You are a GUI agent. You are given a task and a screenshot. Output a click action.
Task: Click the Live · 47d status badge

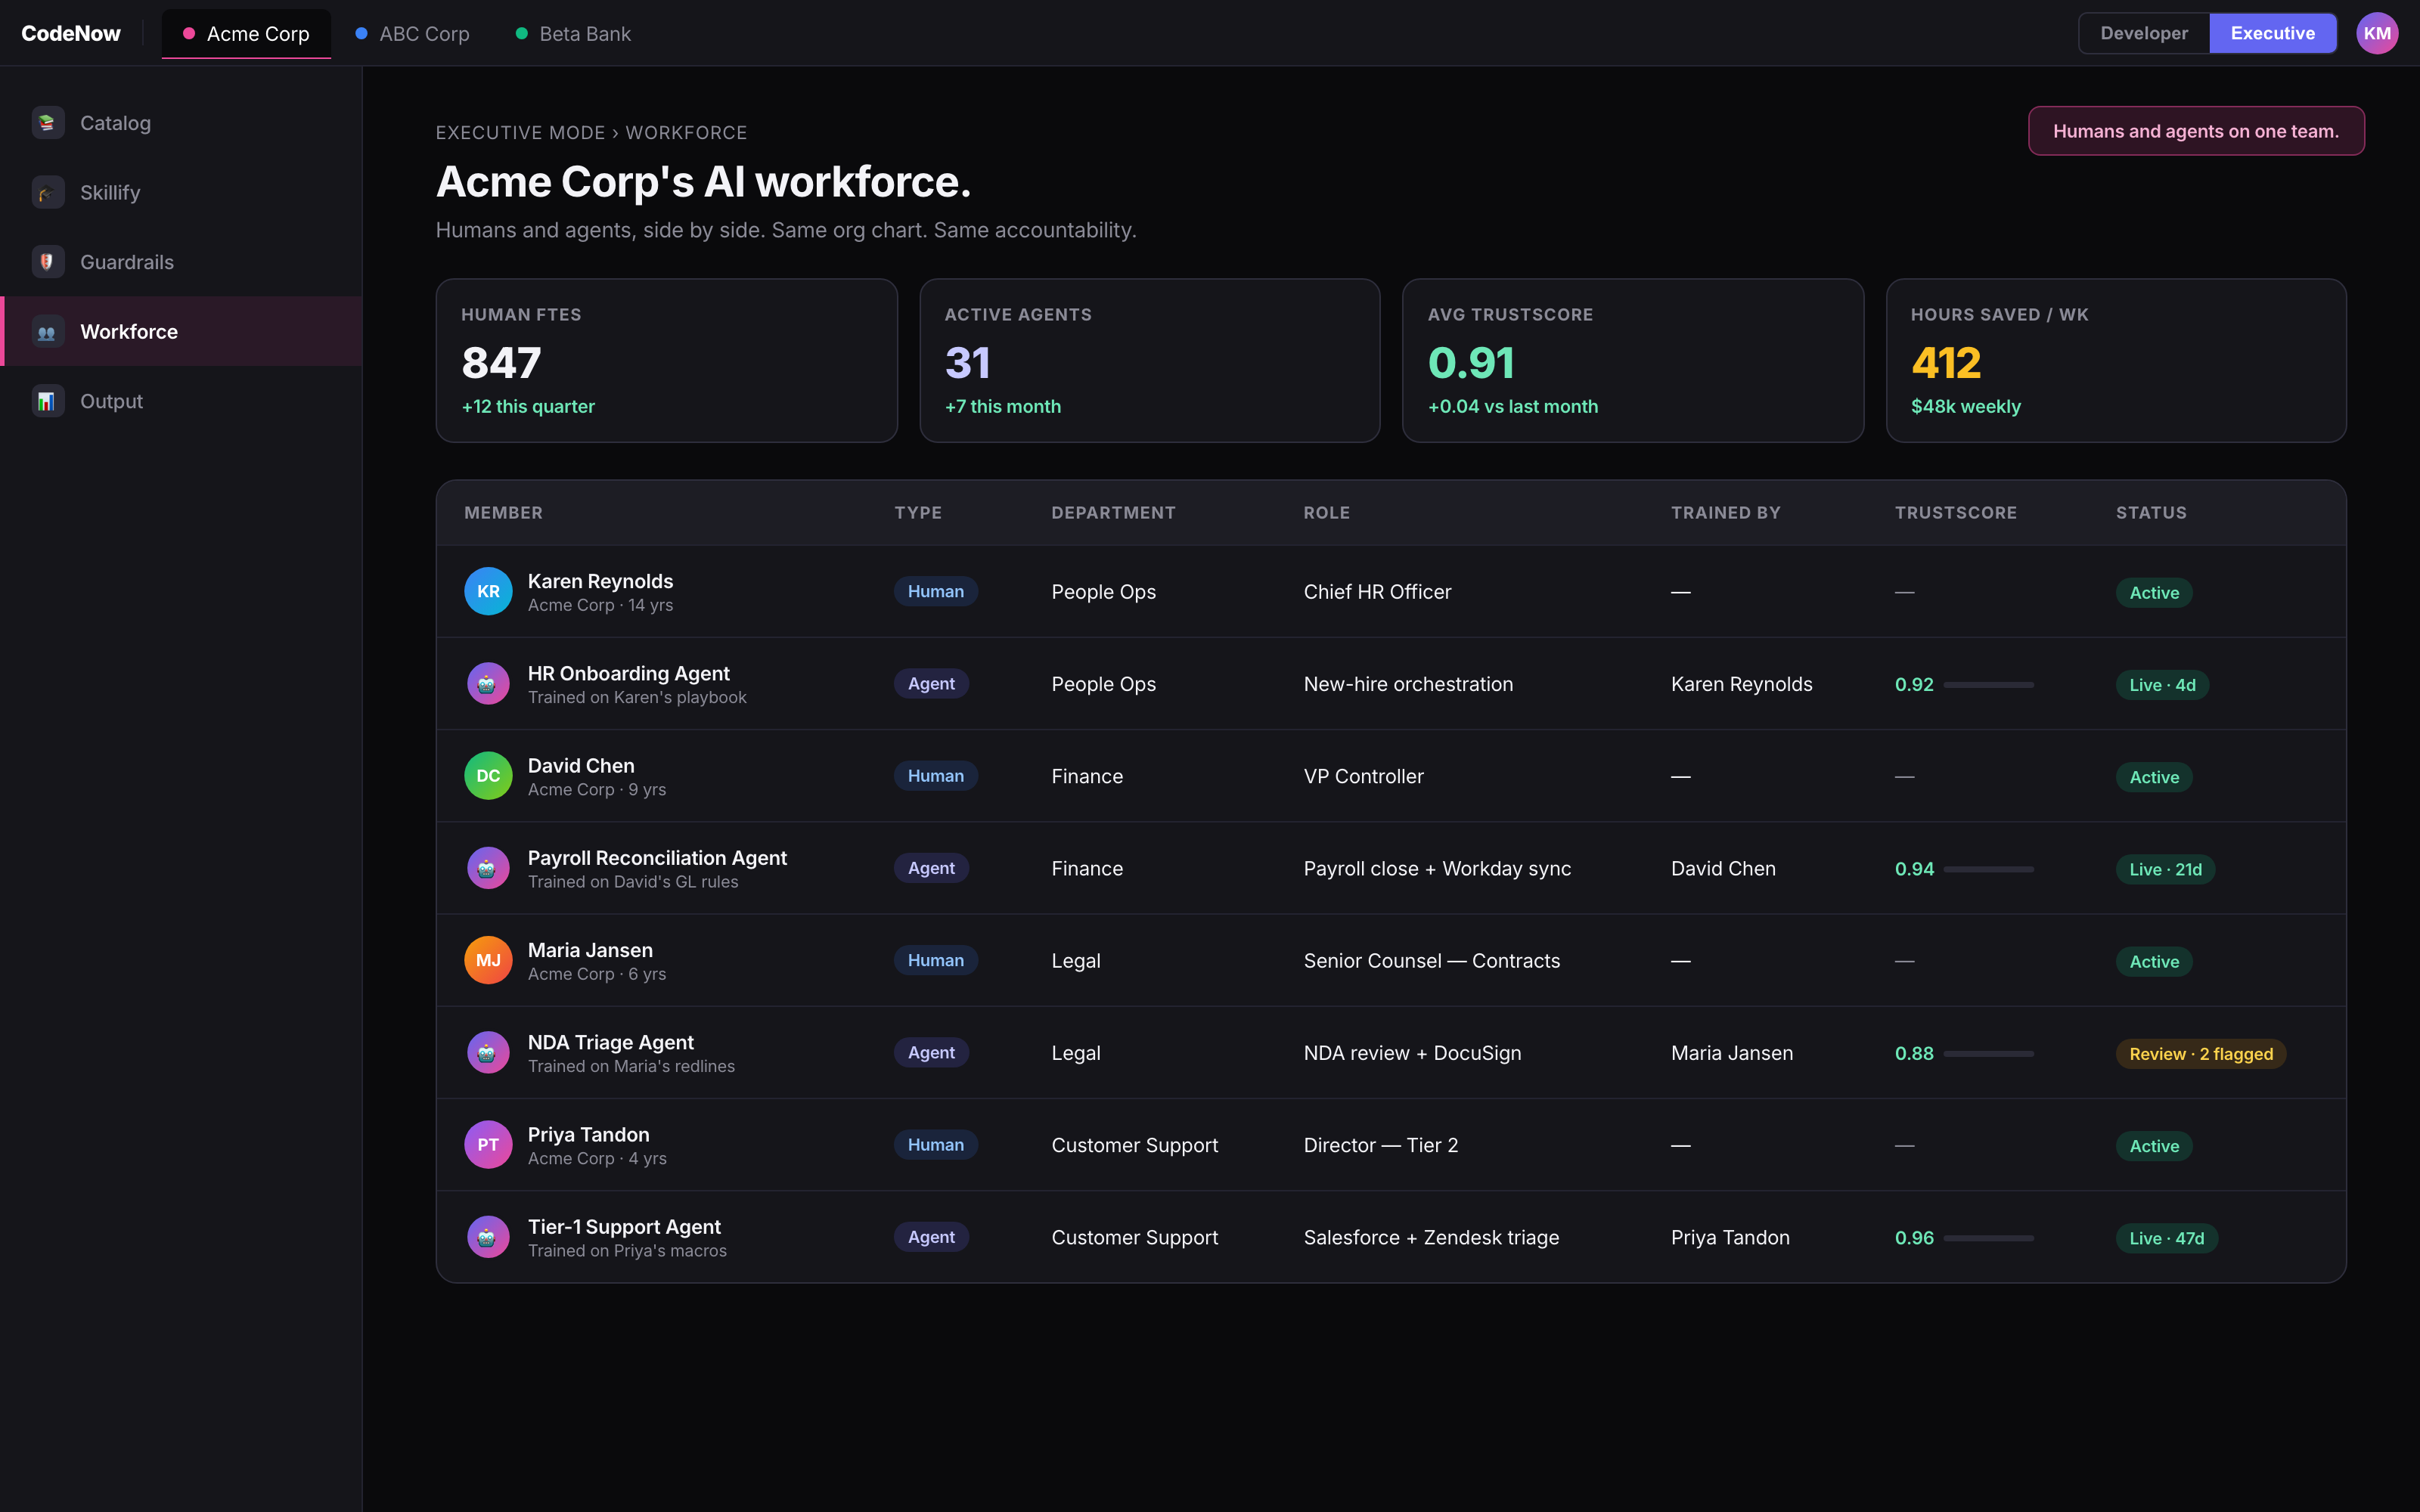2166,1238
